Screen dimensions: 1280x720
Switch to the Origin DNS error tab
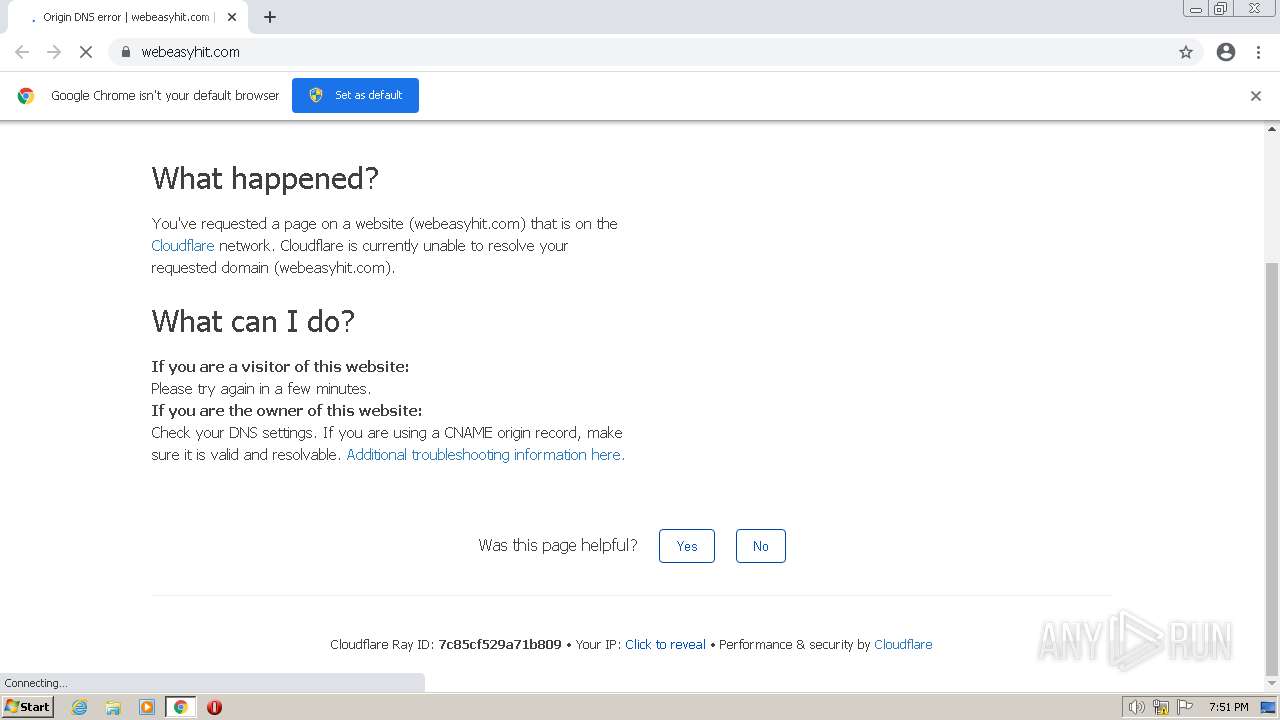[126, 17]
